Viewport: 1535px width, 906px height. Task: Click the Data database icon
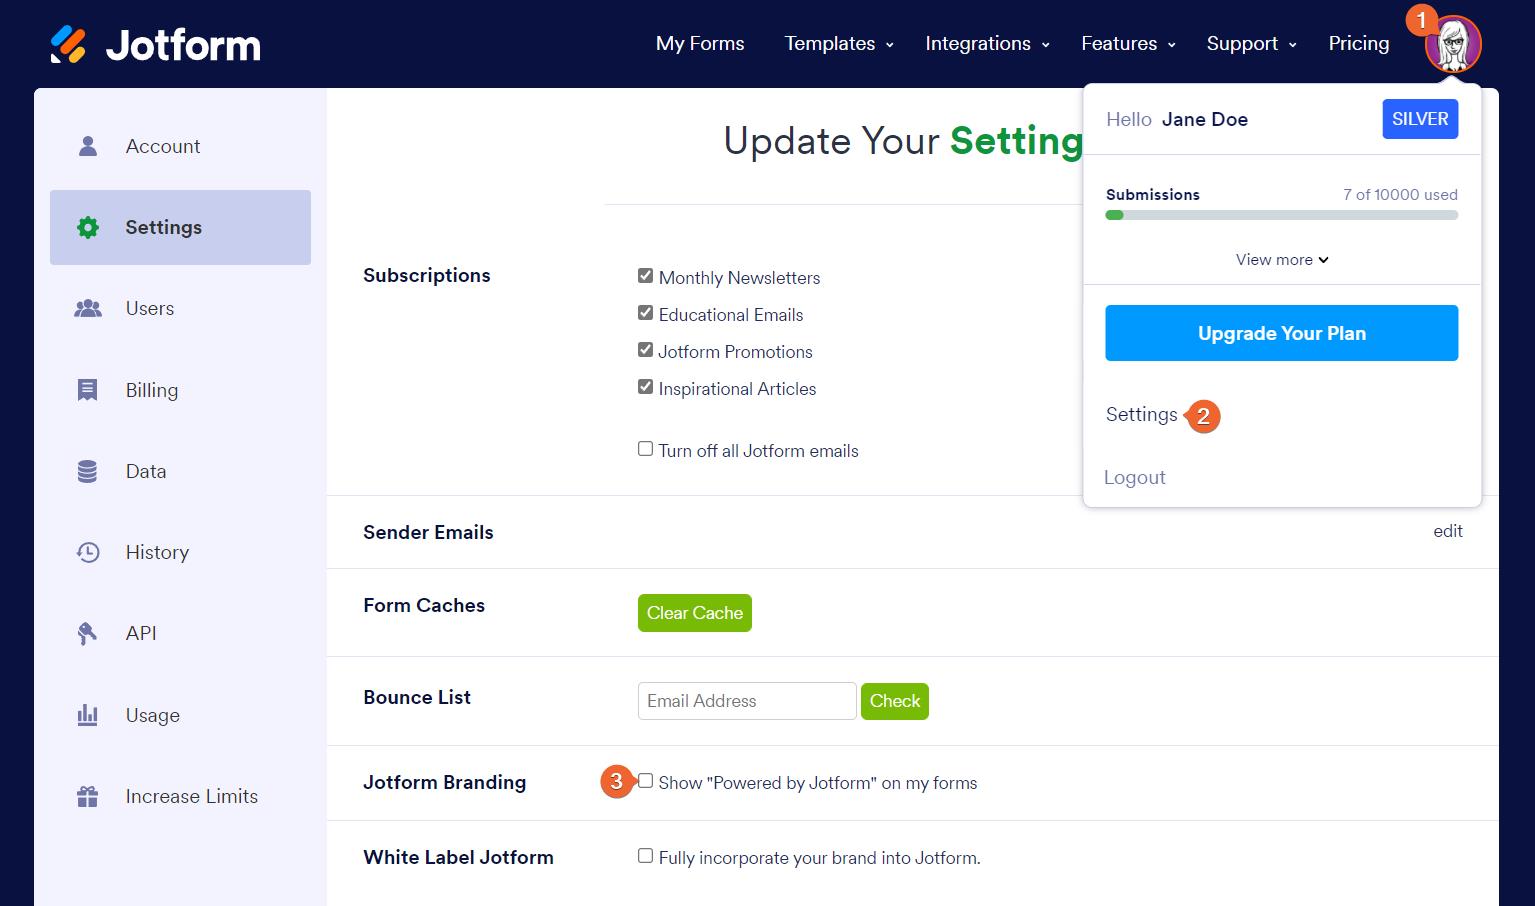[x=88, y=471]
